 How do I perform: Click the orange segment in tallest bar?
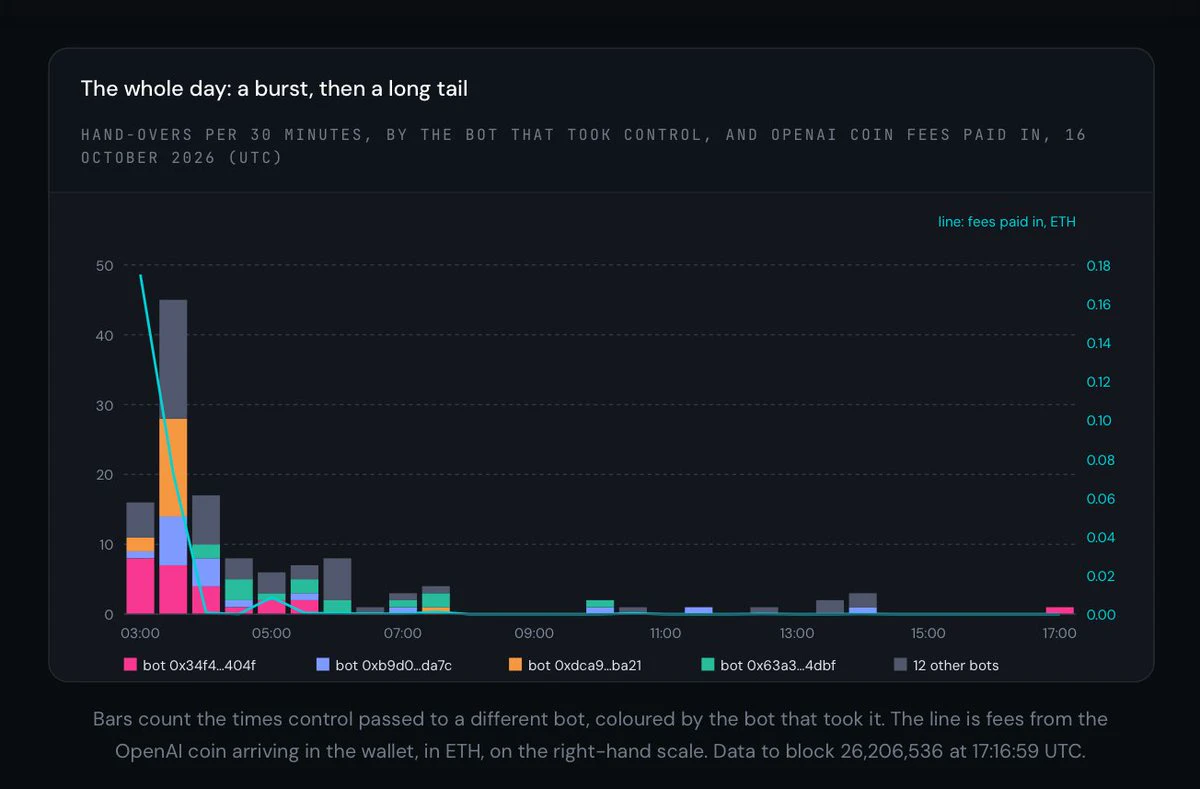[173, 467]
